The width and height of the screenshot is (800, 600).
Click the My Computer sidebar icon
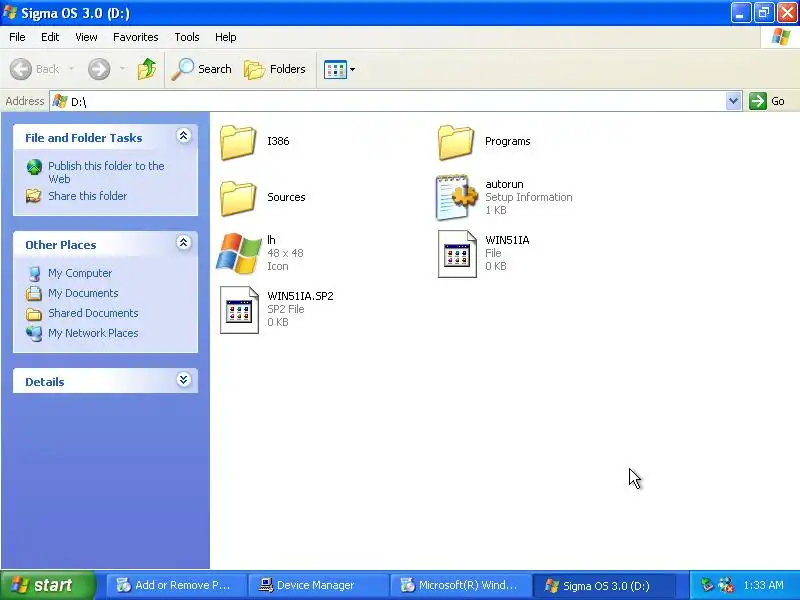34,273
